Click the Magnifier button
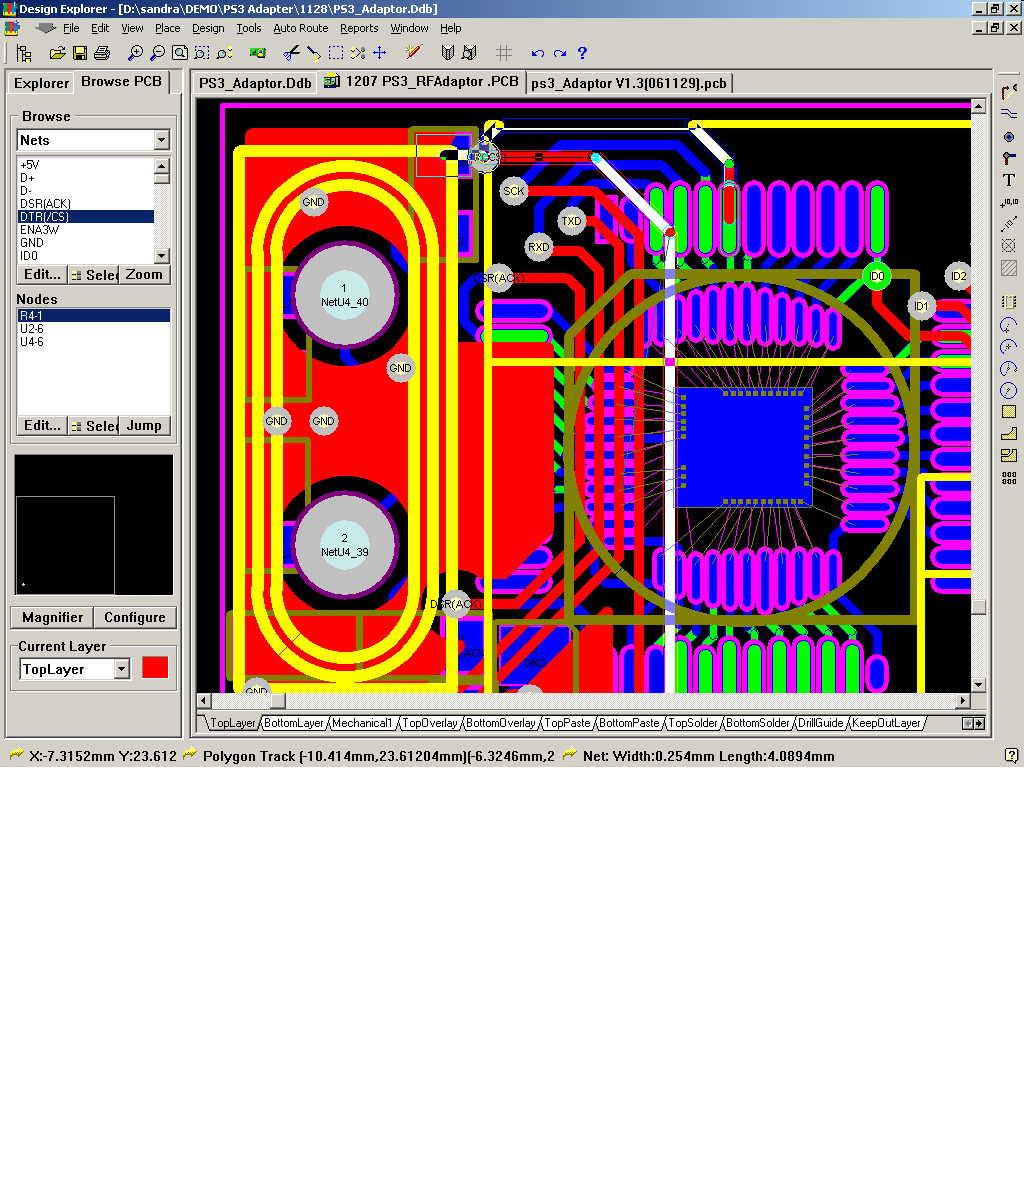Image resolution: width=1024 pixels, height=1200 pixels. click(x=52, y=617)
